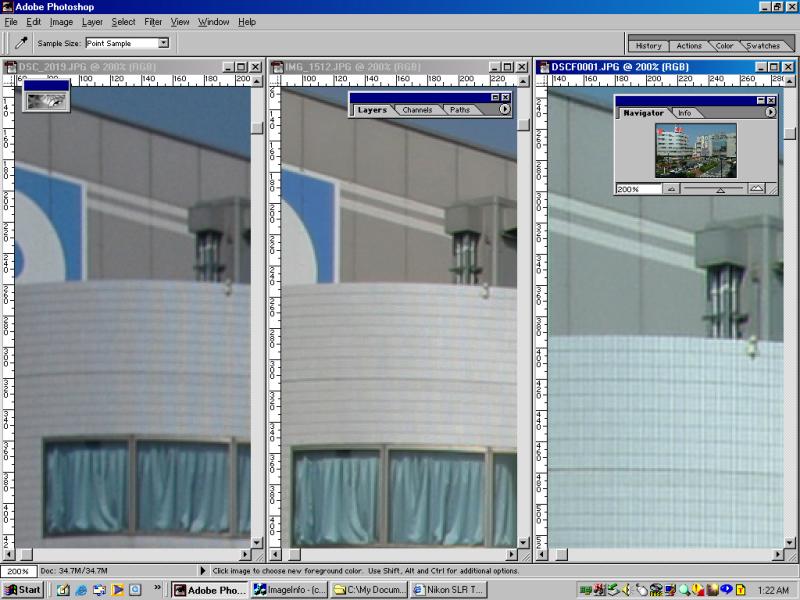Click the DSC_2019.JPG vertical scrollbar handle

[x=257, y=128]
